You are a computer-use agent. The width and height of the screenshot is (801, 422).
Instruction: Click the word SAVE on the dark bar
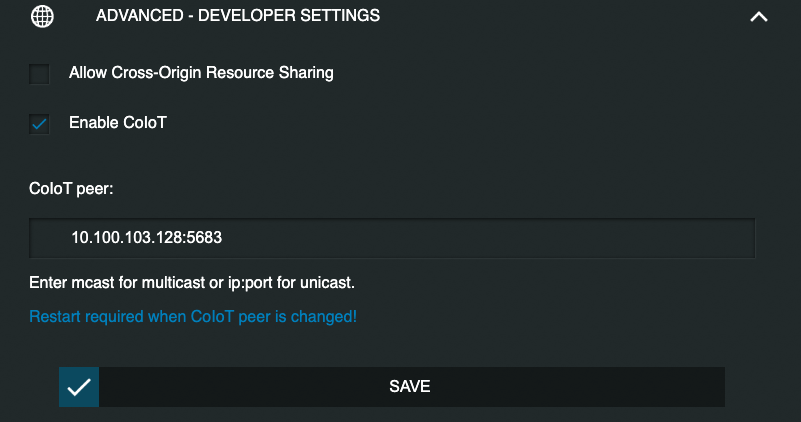[x=410, y=387]
